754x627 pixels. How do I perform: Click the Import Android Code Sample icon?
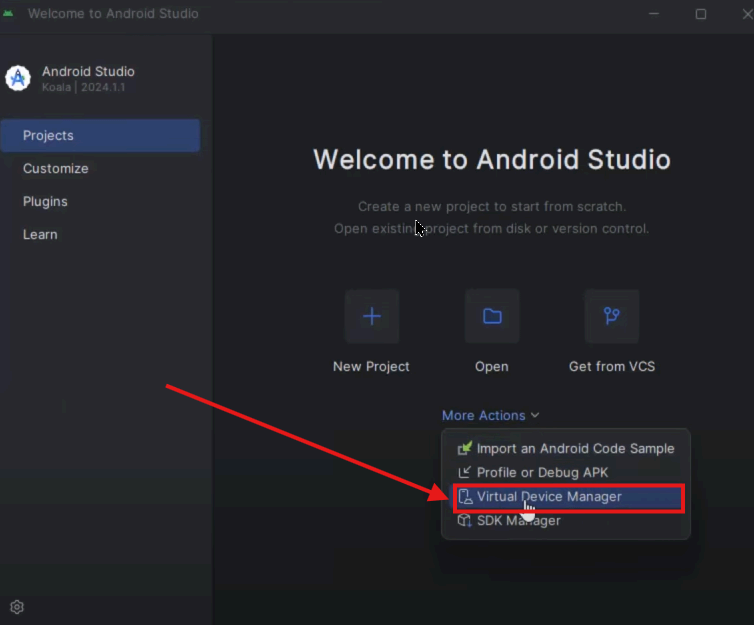[x=465, y=449]
